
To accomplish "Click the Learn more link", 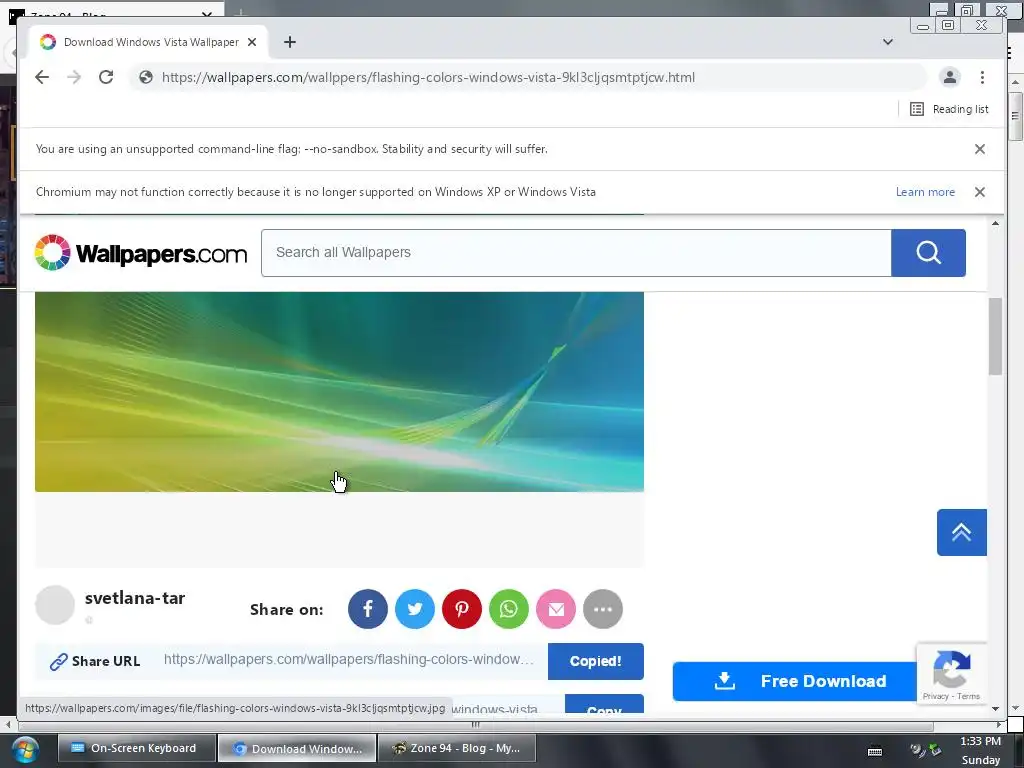I will point(925,192).
